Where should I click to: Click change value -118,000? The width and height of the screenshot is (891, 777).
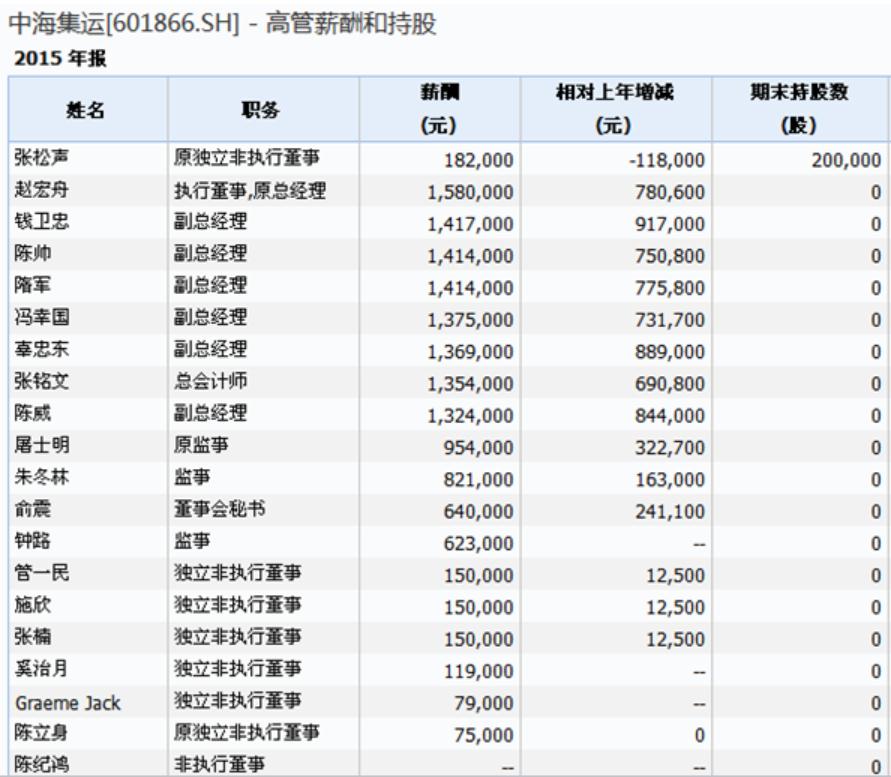tap(667, 160)
